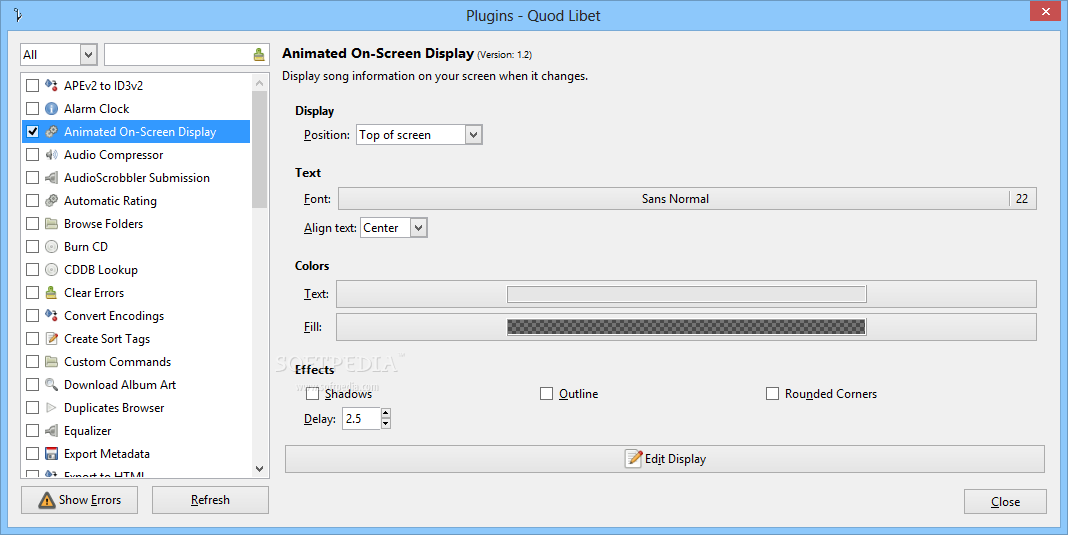Click the Refresh button
Image resolution: width=1068 pixels, height=535 pixels.
(210, 500)
